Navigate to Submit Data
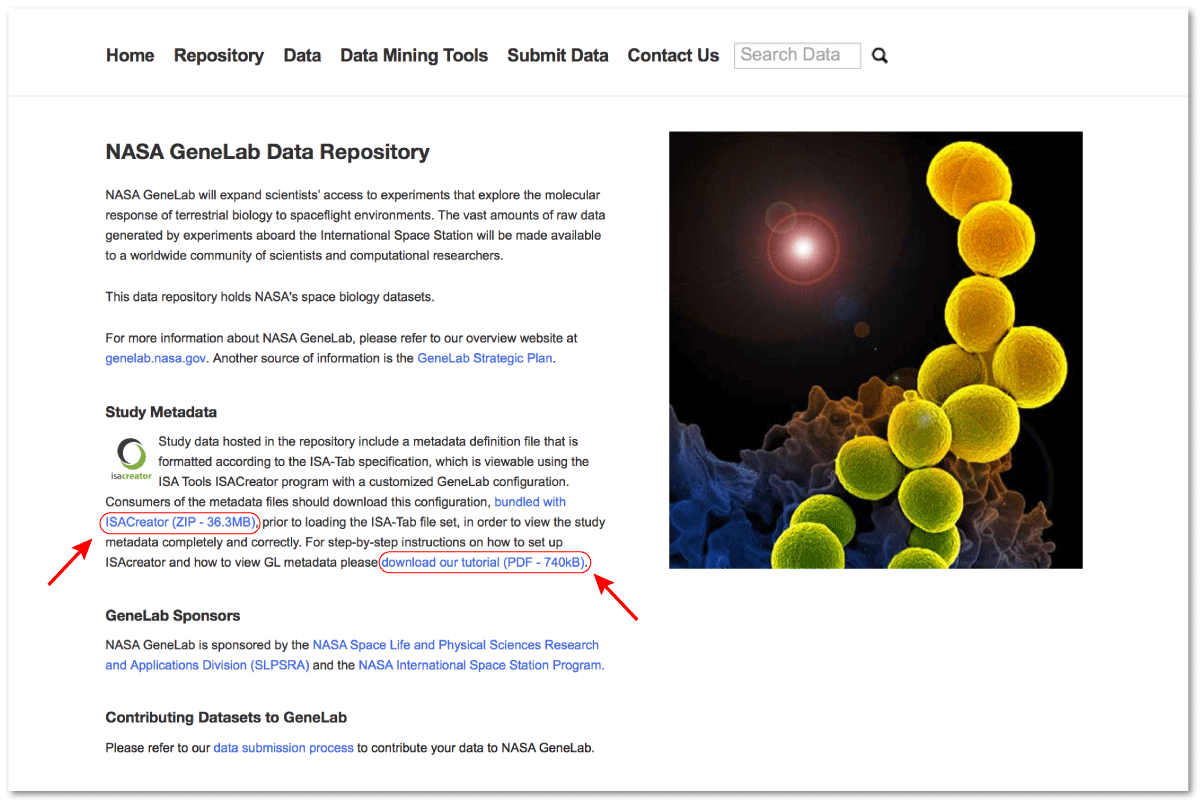Viewport: 1200px width, 800px height. coord(558,56)
